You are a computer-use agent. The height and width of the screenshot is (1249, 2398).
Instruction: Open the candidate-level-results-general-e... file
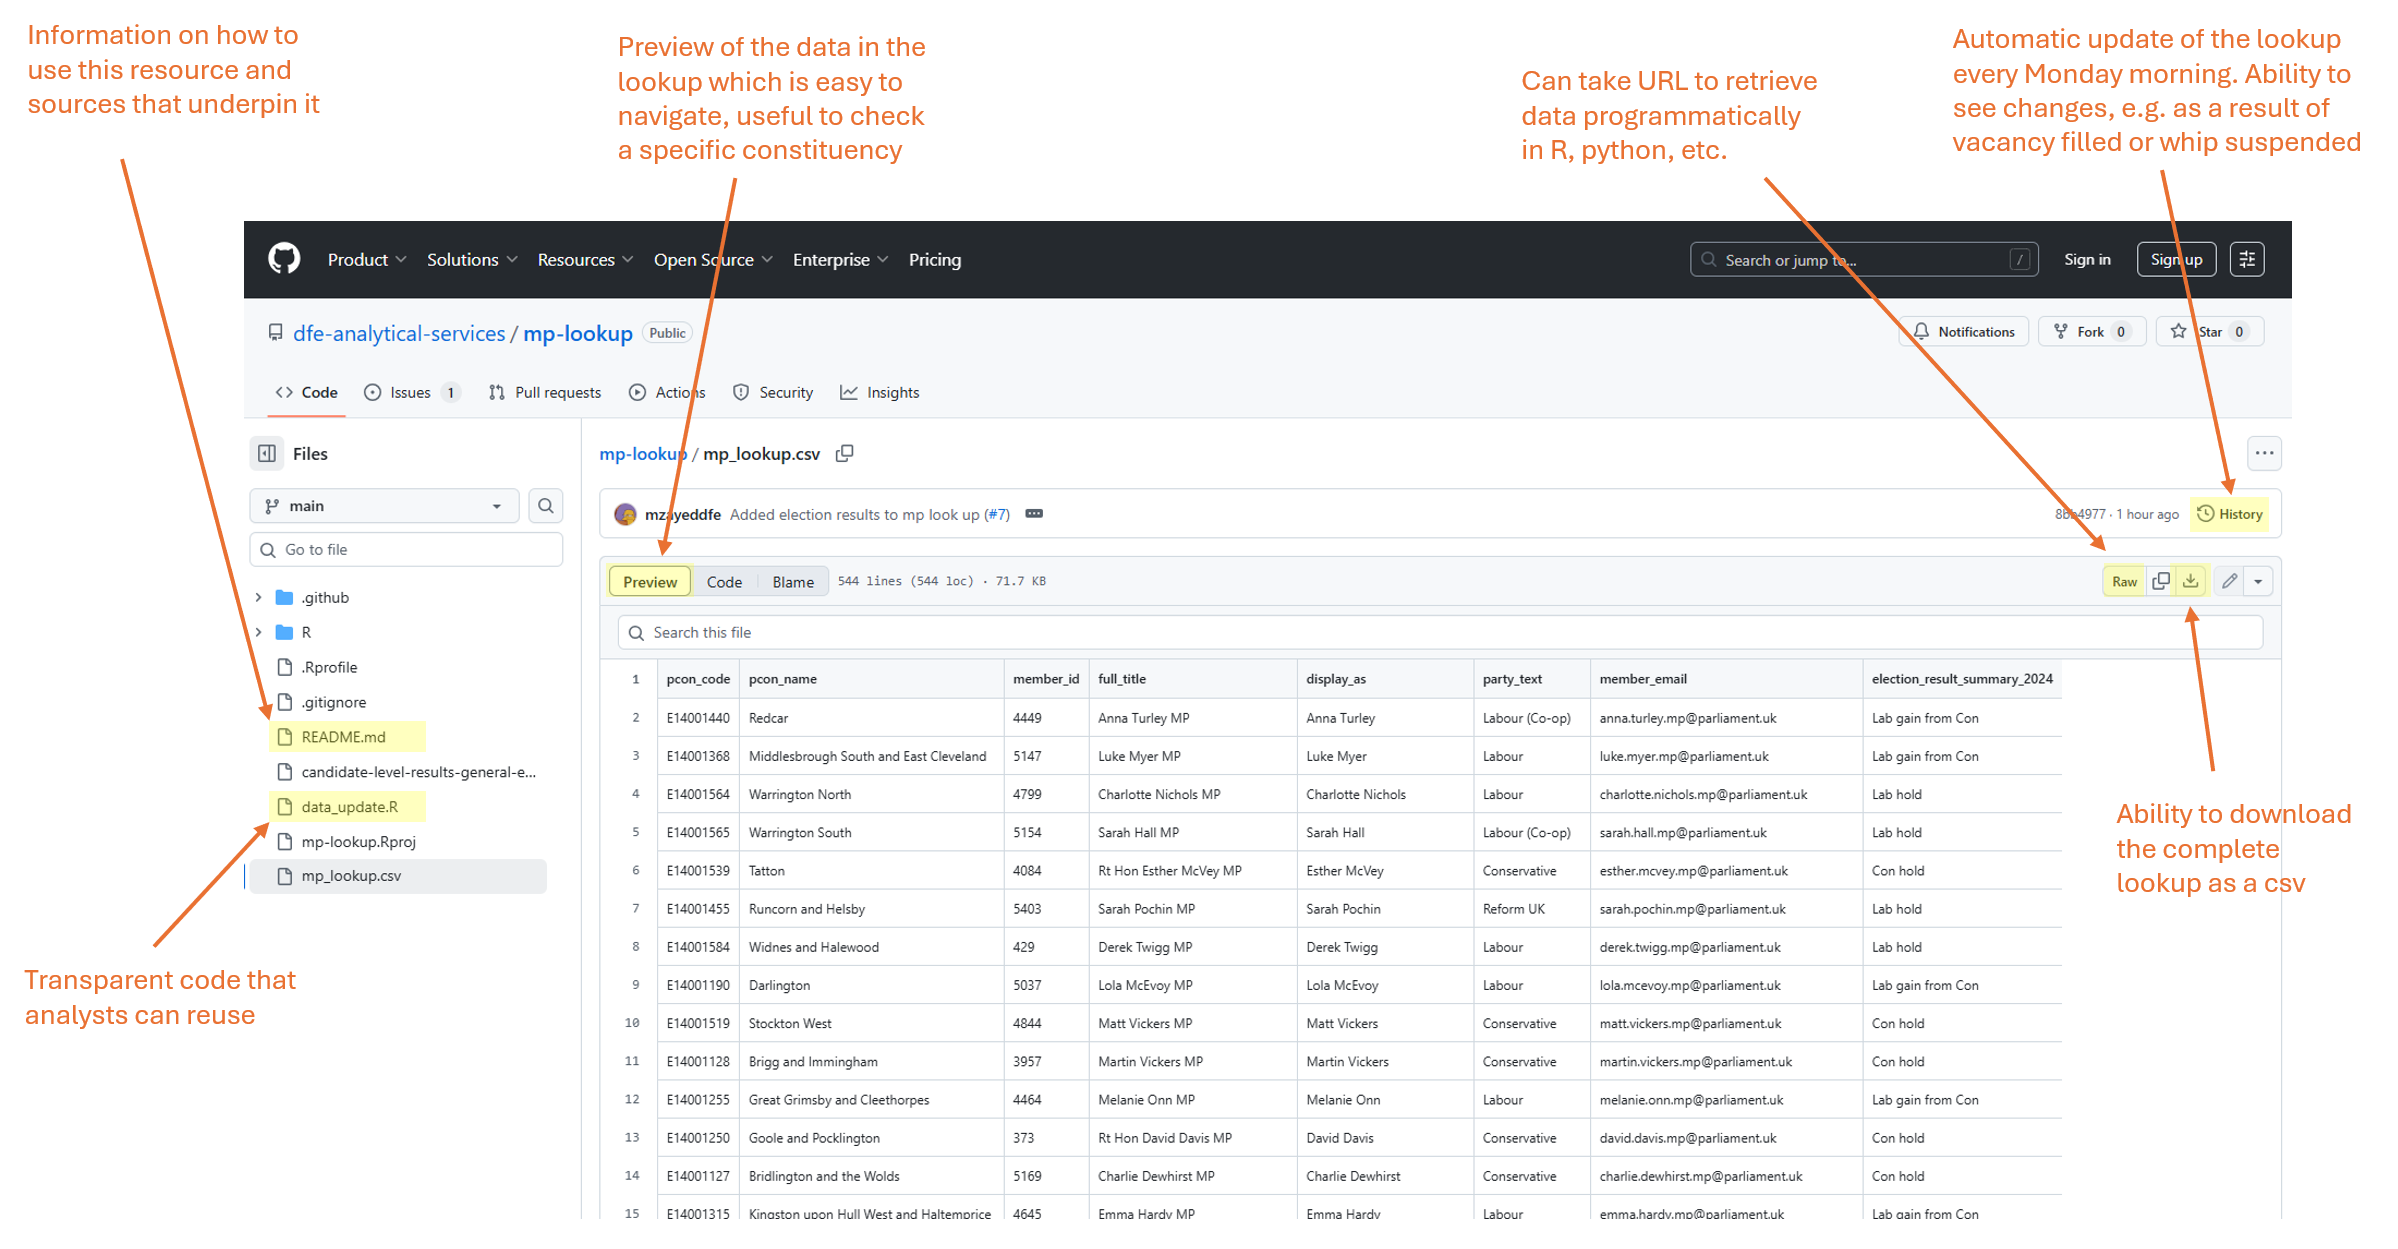tap(418, 772)
